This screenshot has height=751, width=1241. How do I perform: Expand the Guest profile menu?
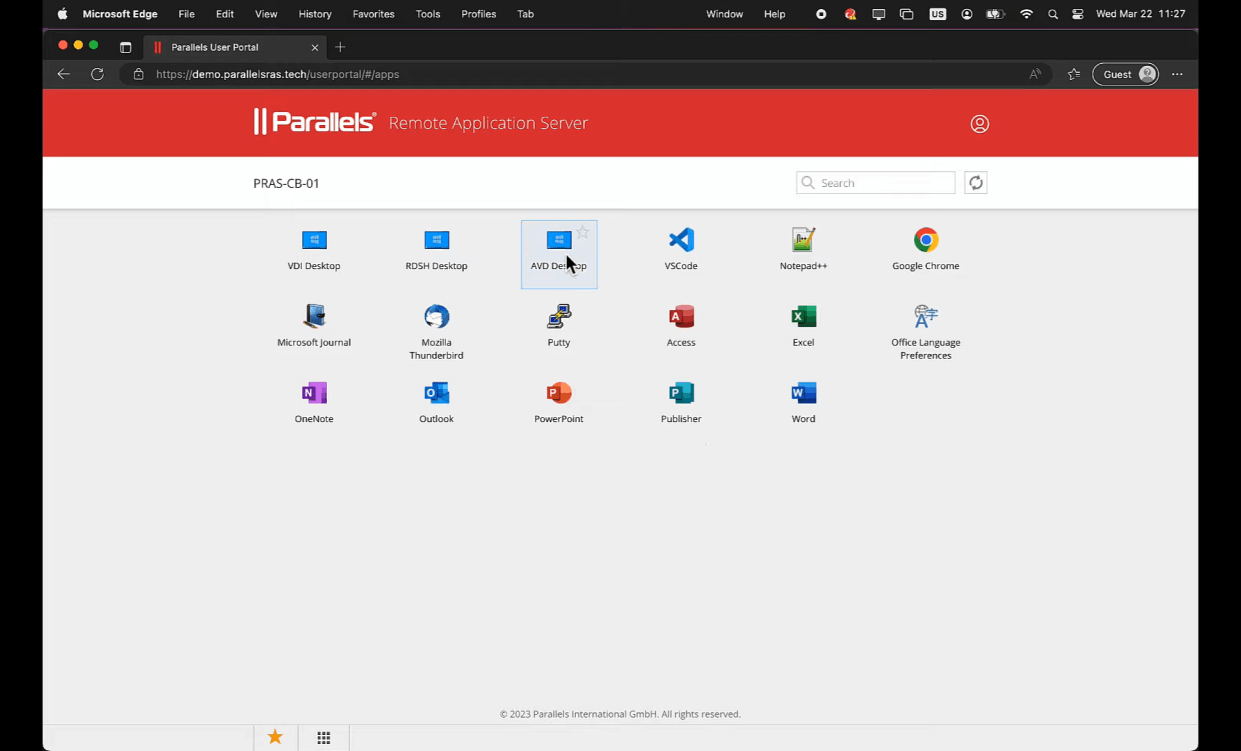1125,74
